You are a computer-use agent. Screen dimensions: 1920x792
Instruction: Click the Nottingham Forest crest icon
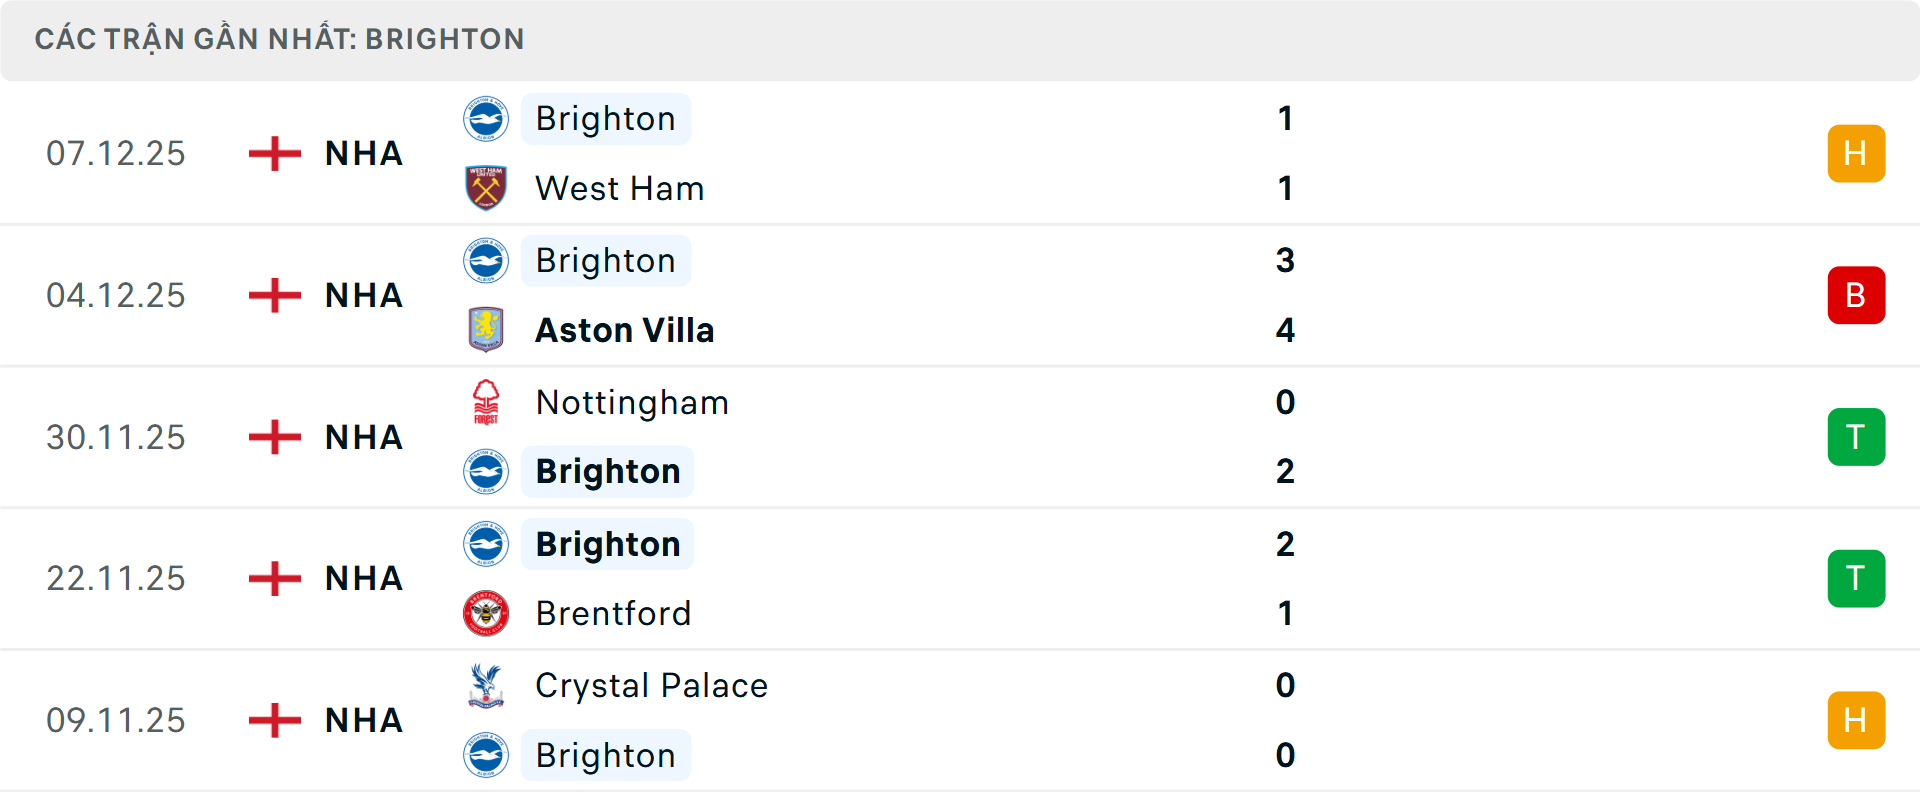coord(486,402)
